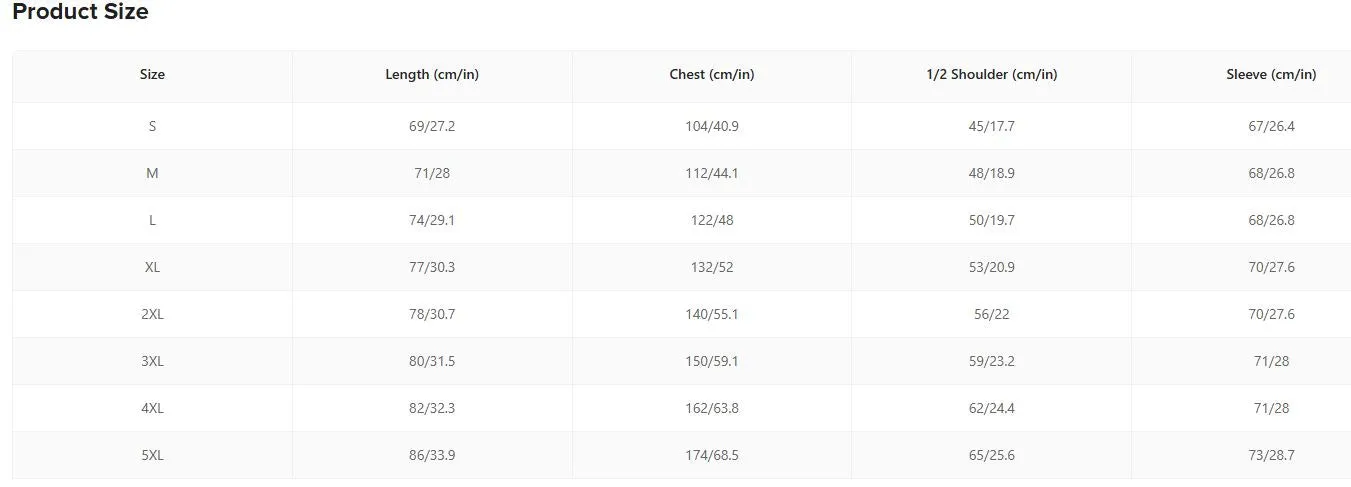Image resolution: width=1351 pixels, height=487 pixels.
Task: Click the Sleeve (cm/in) column header
Action: 1271,74
